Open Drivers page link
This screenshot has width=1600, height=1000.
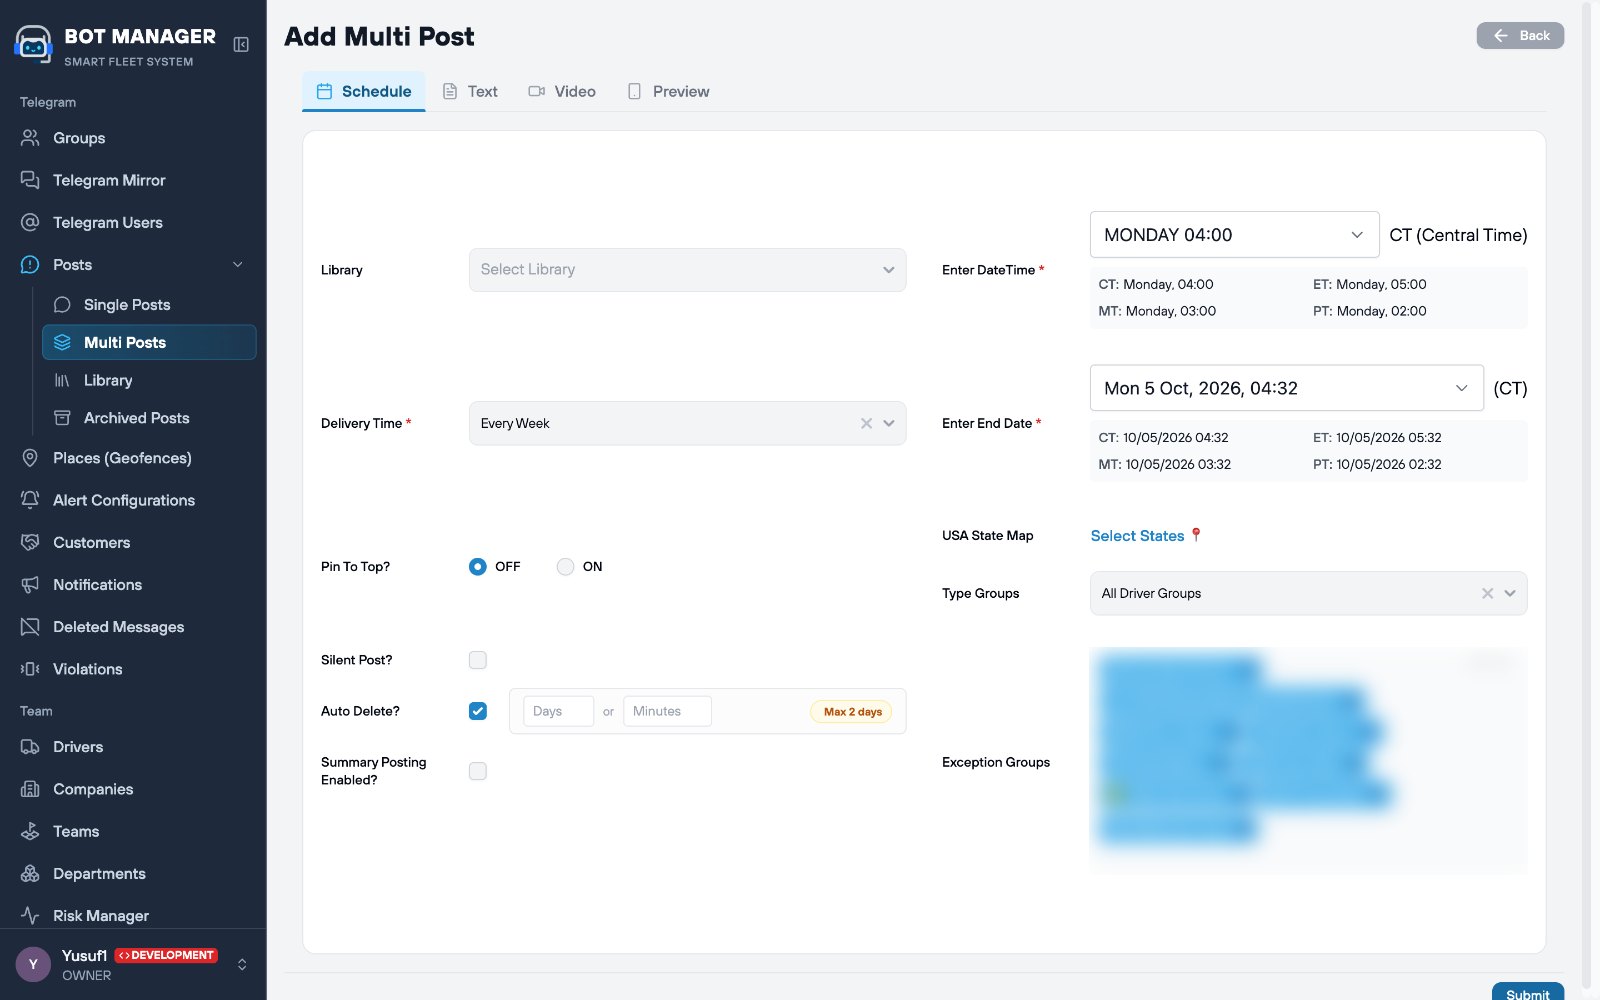click(78, 747)
